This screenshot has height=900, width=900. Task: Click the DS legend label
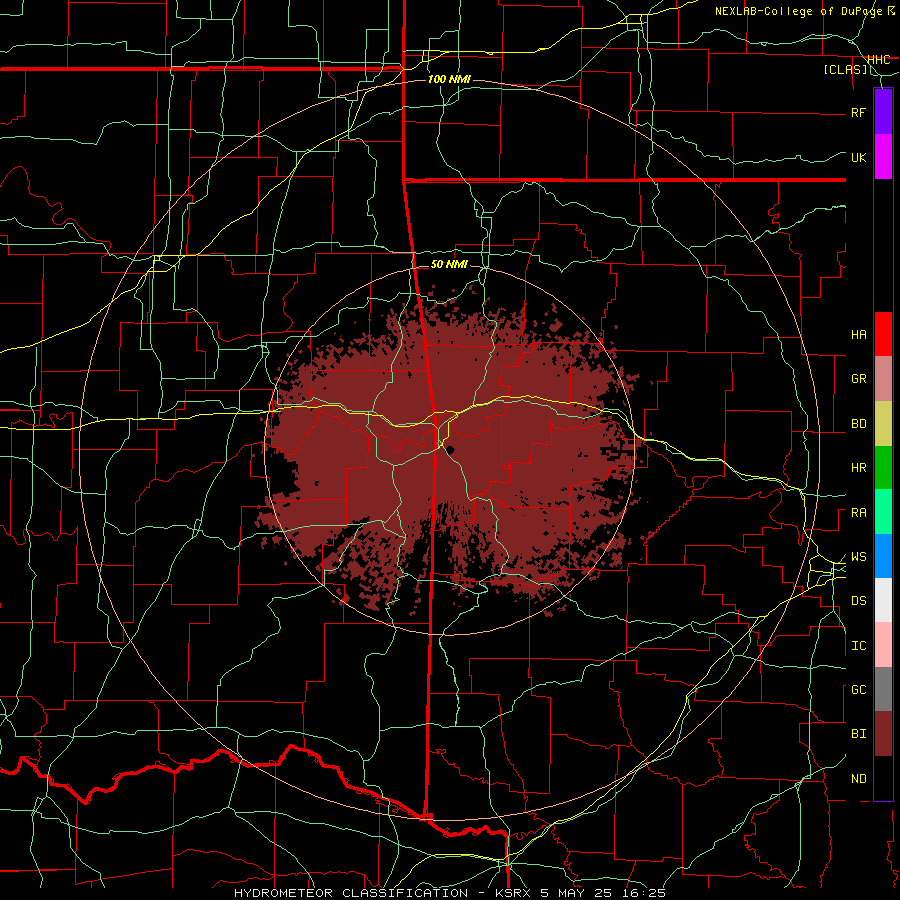(x=858, y=601)
